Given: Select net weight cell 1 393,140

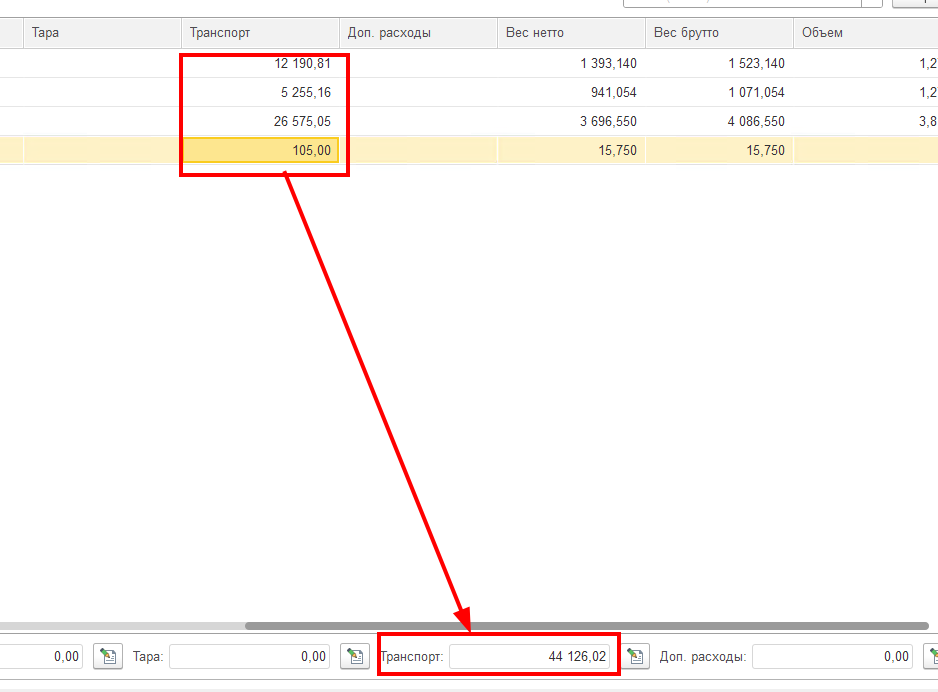Looking at the screenshot, I should (571, 63).
